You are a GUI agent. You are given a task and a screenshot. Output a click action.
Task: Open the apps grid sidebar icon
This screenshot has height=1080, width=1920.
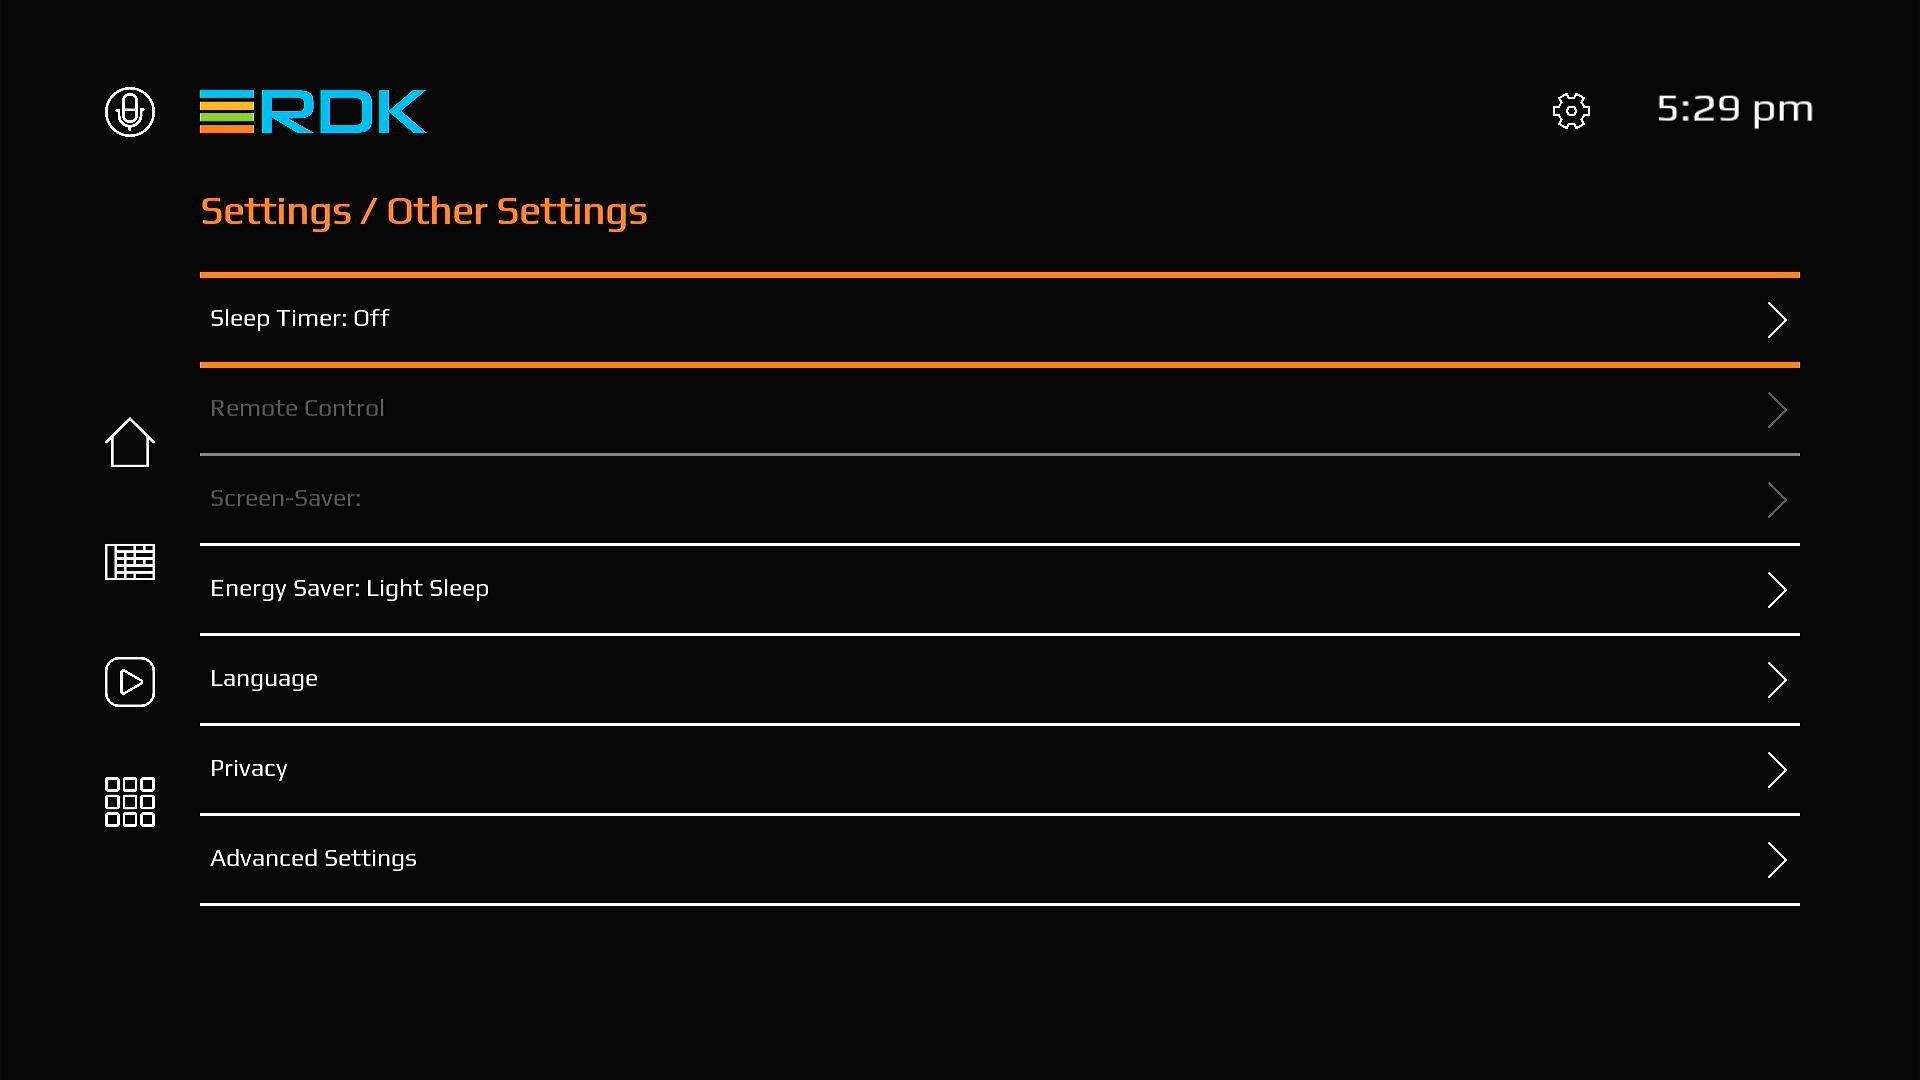point(130,802)
